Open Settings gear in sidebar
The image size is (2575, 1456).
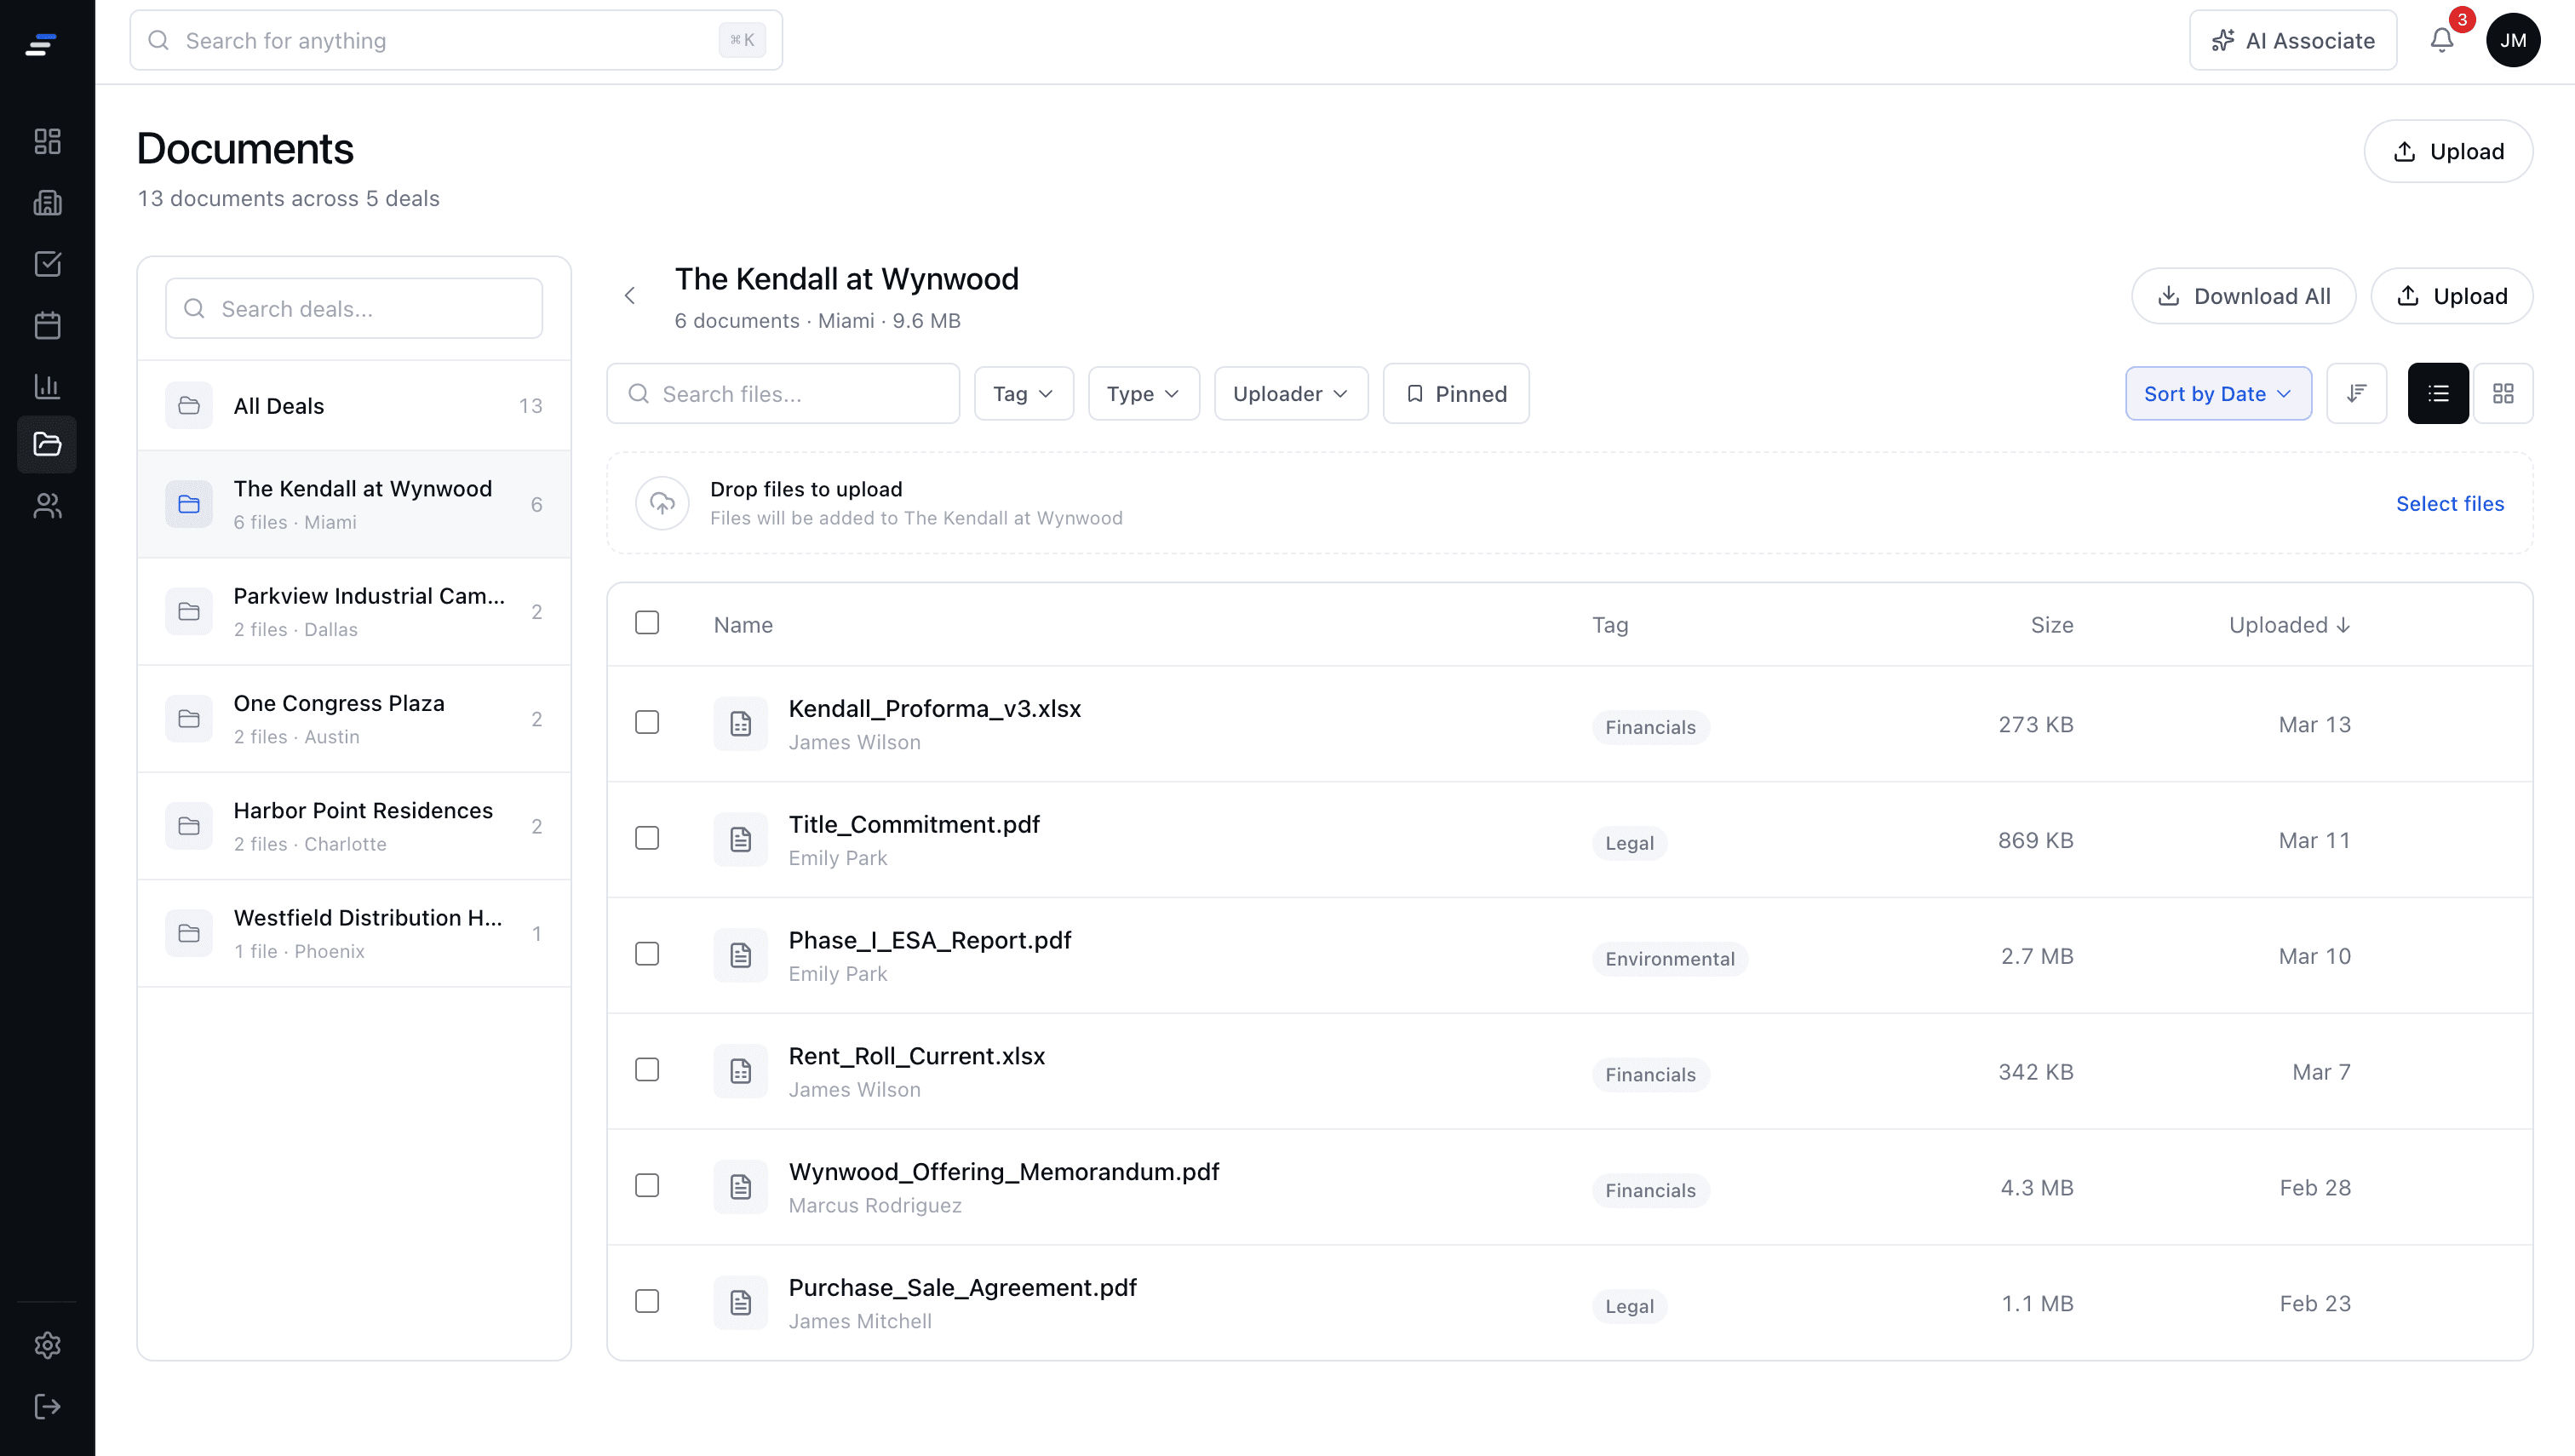coord(47,1345)
